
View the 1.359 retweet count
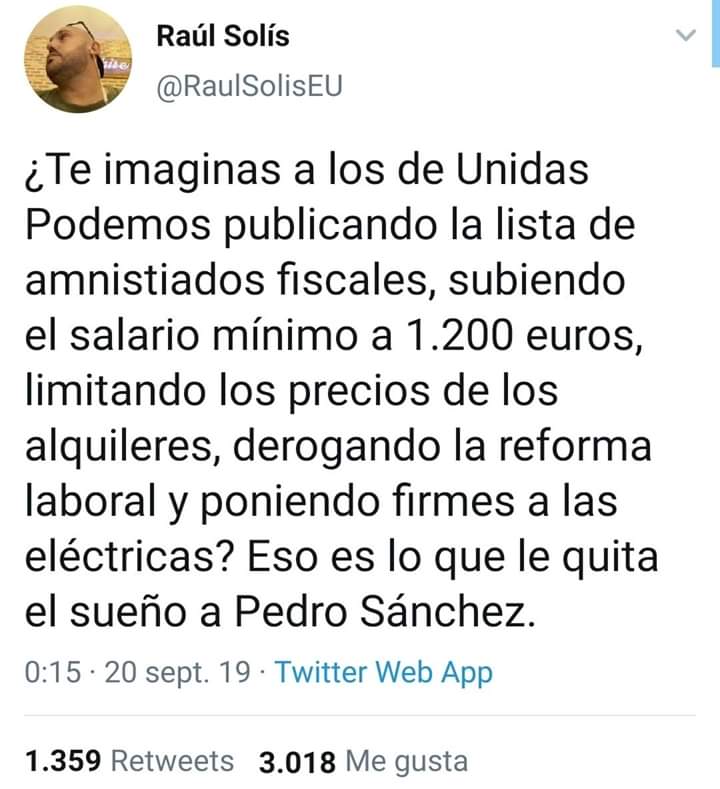tap(63, 761)
